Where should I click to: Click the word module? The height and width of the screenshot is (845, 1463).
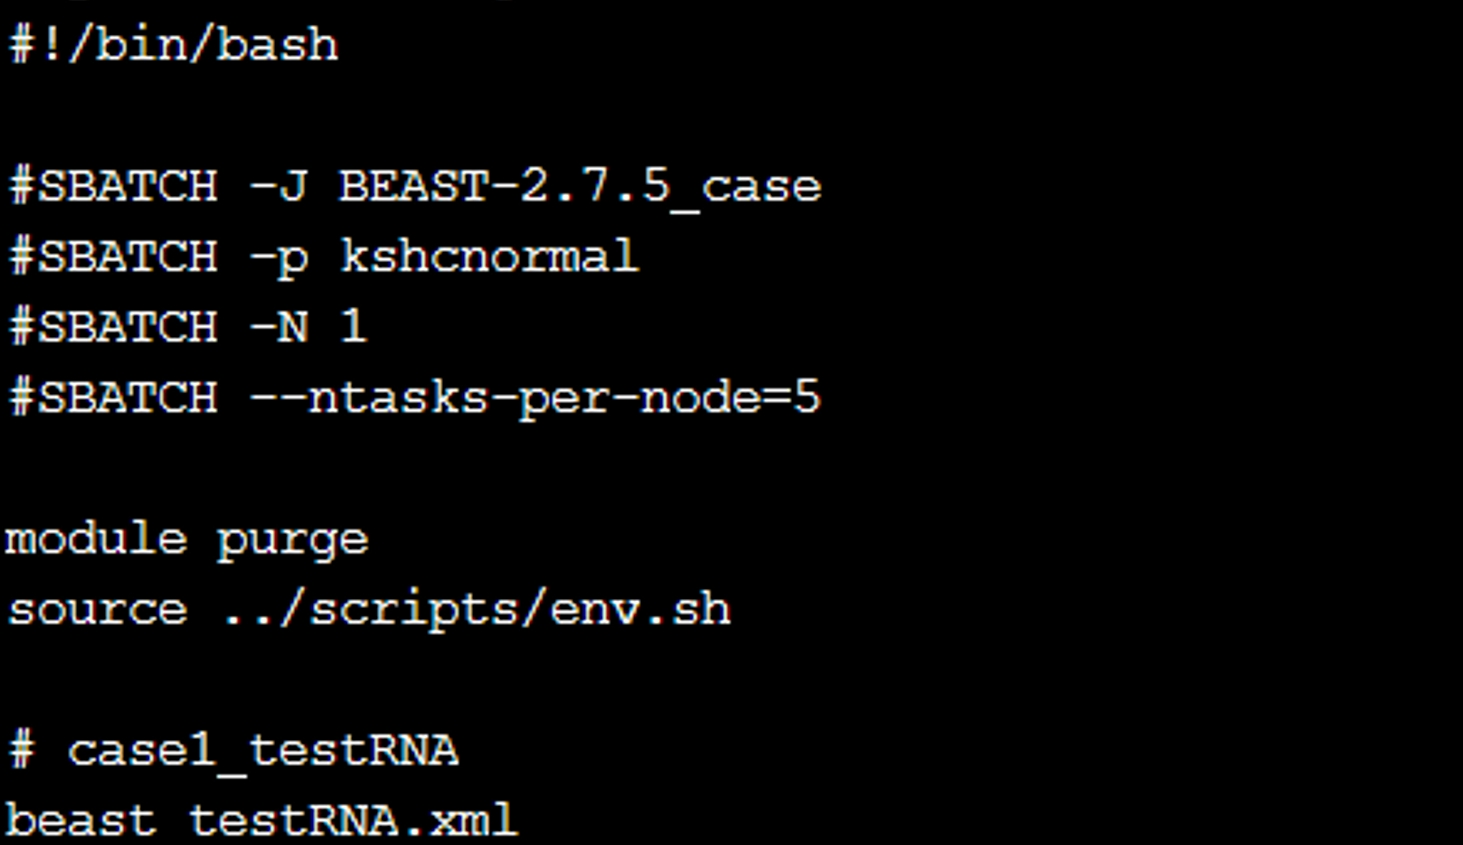(x=96, y=540)
